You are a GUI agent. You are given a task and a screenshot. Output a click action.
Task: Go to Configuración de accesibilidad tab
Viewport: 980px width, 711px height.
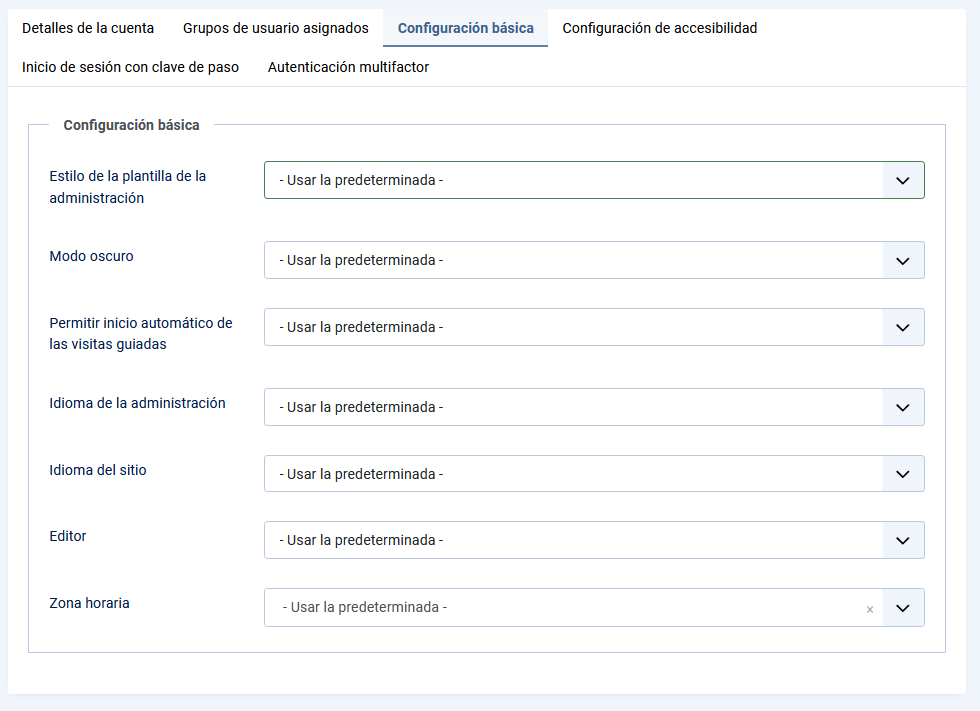click(659, 28)
